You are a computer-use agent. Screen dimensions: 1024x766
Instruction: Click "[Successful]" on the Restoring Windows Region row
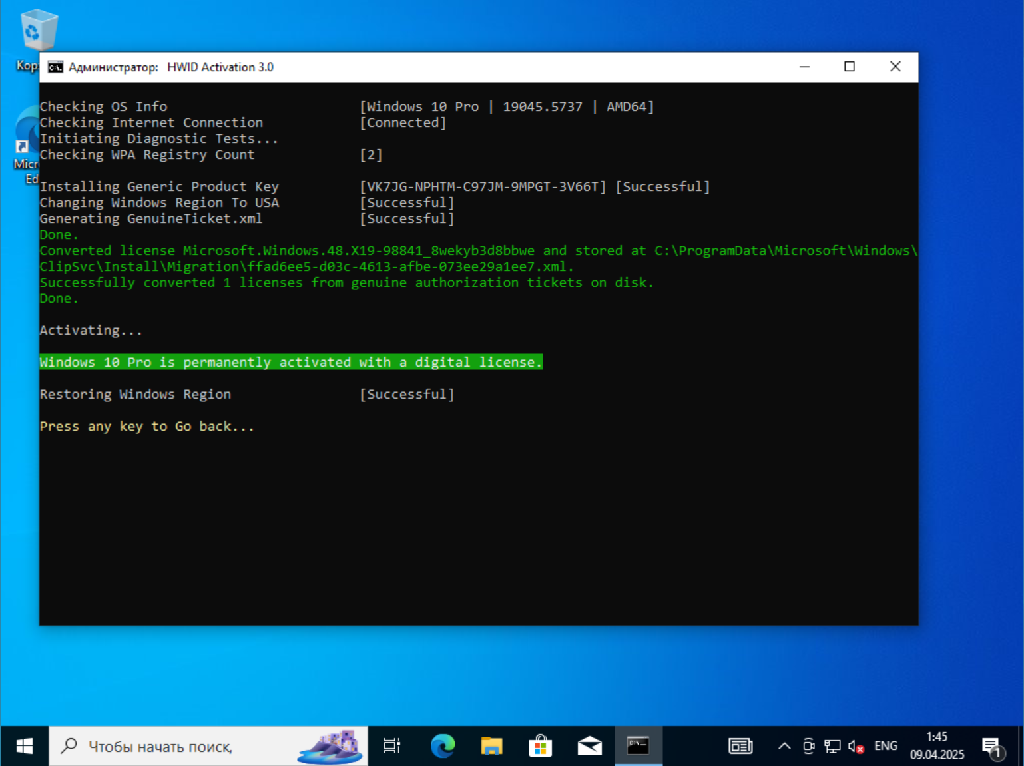click(407, 394)
